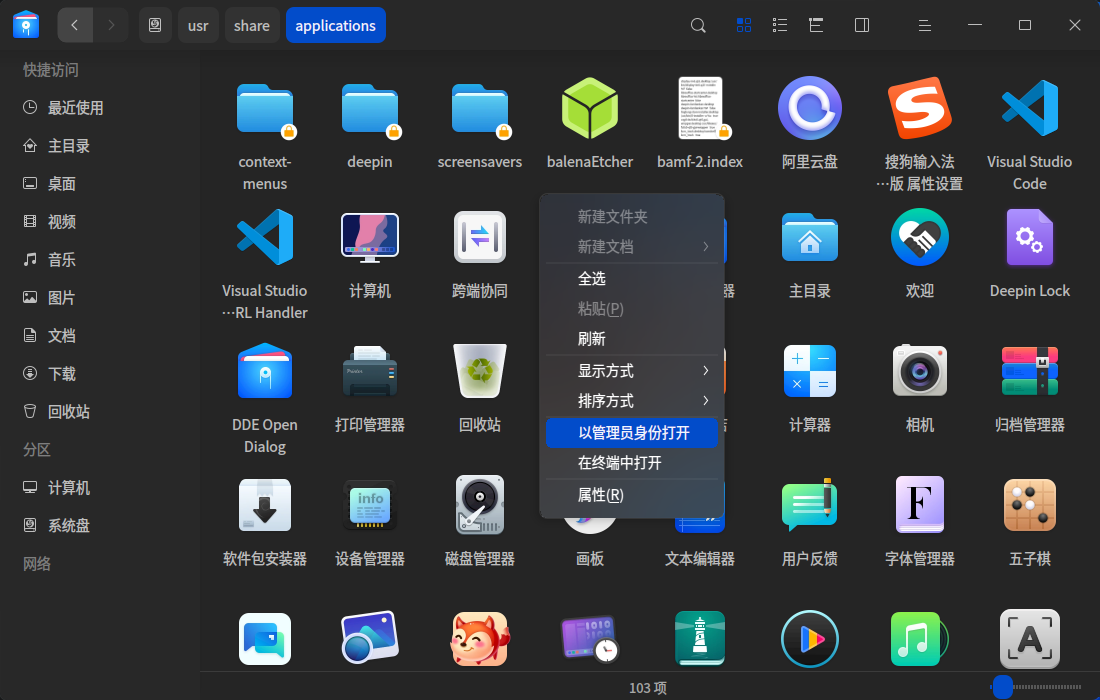Select the fox mascot app icon
1100x700 pixels.
click(480, 639)
